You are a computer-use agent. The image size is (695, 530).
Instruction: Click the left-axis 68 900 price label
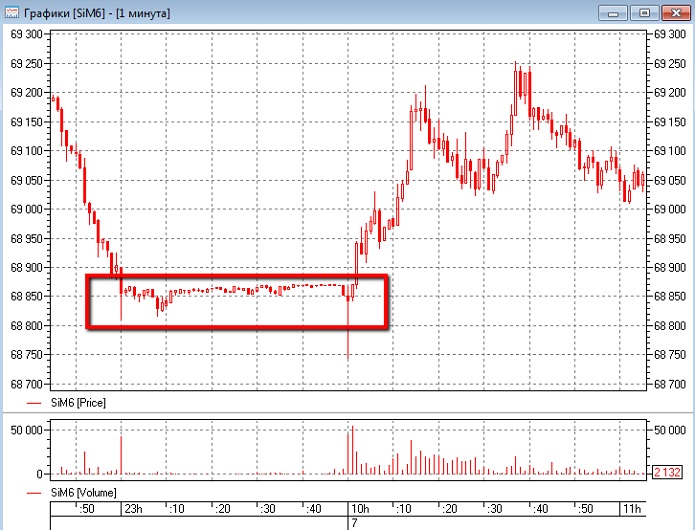click(27, 268)
